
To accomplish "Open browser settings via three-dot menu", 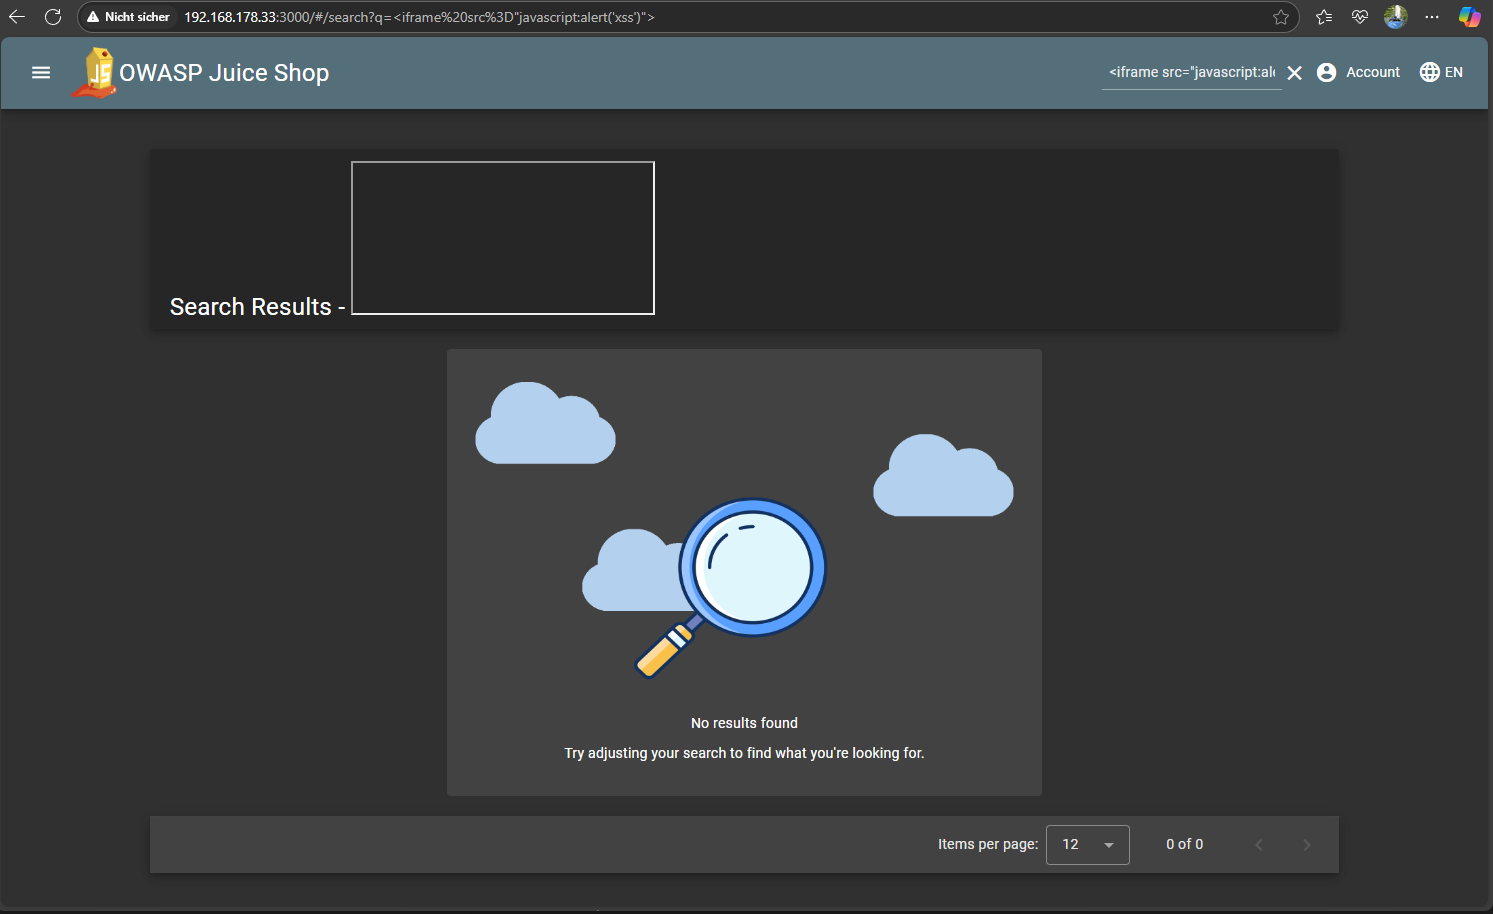I will coord(1432,16).
